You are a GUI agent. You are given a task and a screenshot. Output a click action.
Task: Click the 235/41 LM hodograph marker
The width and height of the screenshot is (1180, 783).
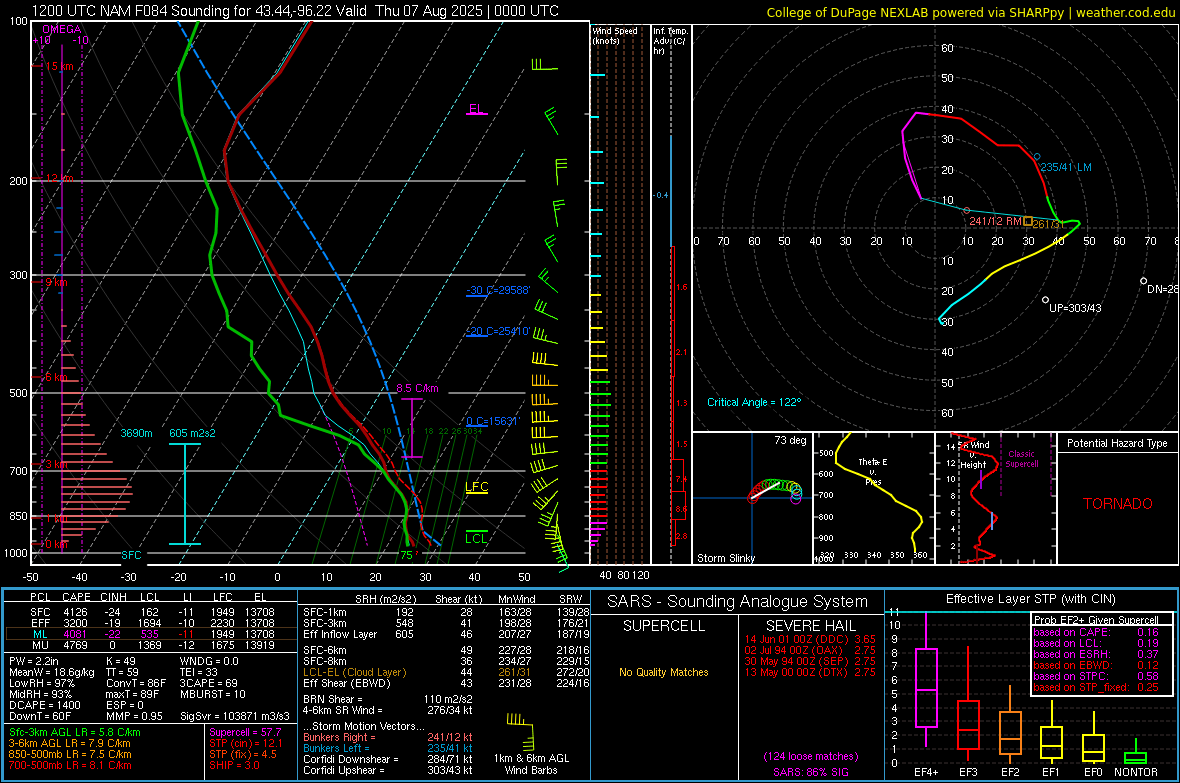[1037, 157]
